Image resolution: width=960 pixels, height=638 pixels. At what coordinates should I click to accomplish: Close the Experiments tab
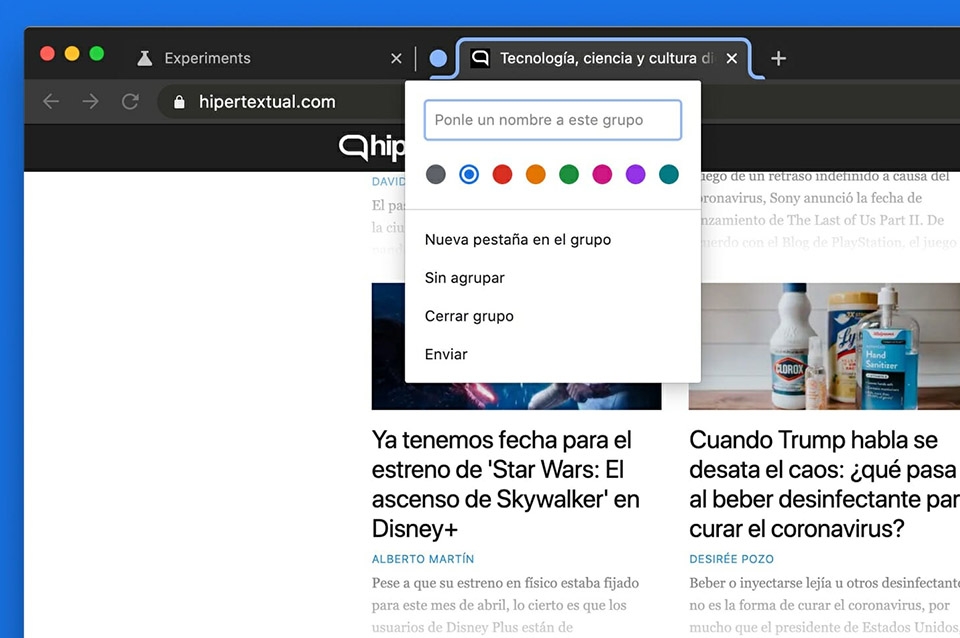pyautogui.click(x=396, y=59)
